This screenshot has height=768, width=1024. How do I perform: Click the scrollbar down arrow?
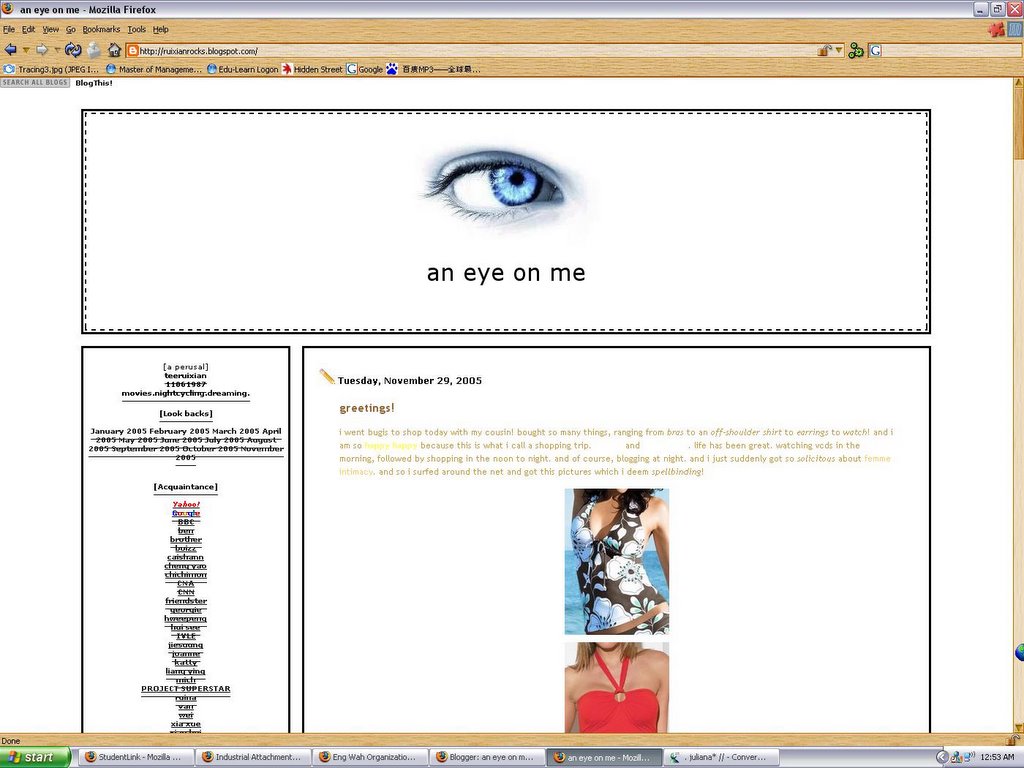coord(1019,728)
